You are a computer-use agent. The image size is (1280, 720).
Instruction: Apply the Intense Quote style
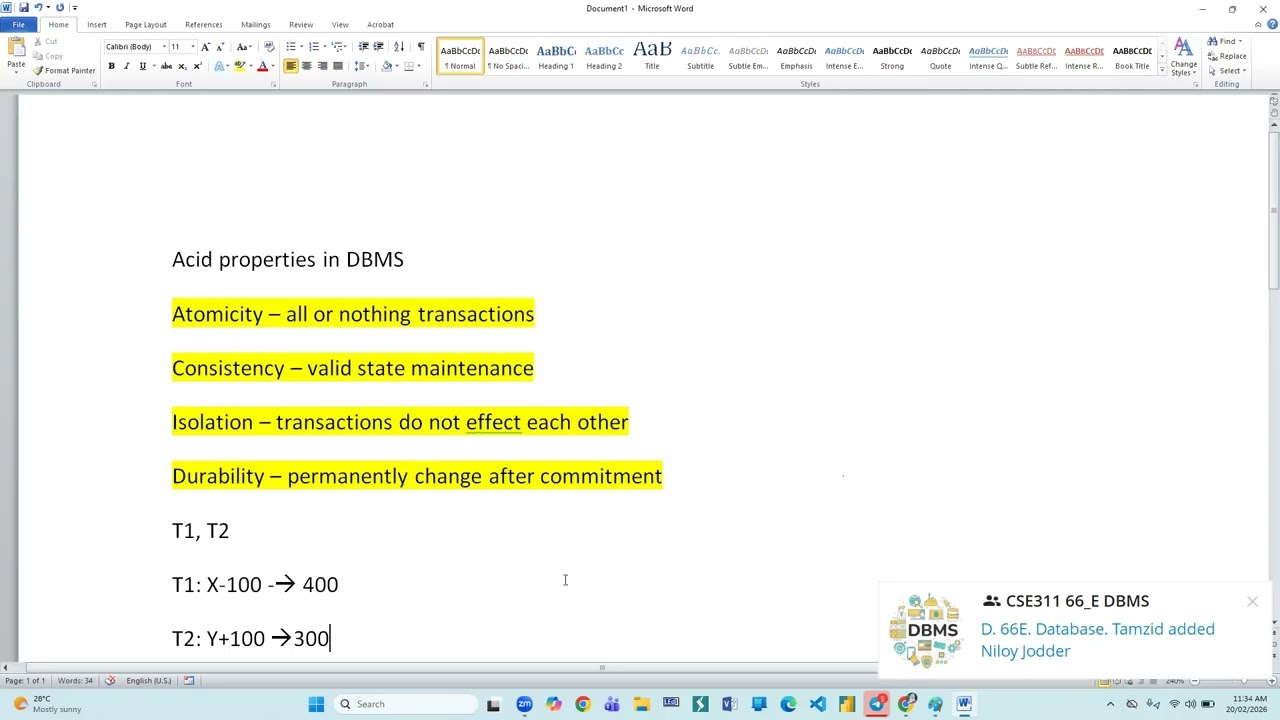pos(988,57)
